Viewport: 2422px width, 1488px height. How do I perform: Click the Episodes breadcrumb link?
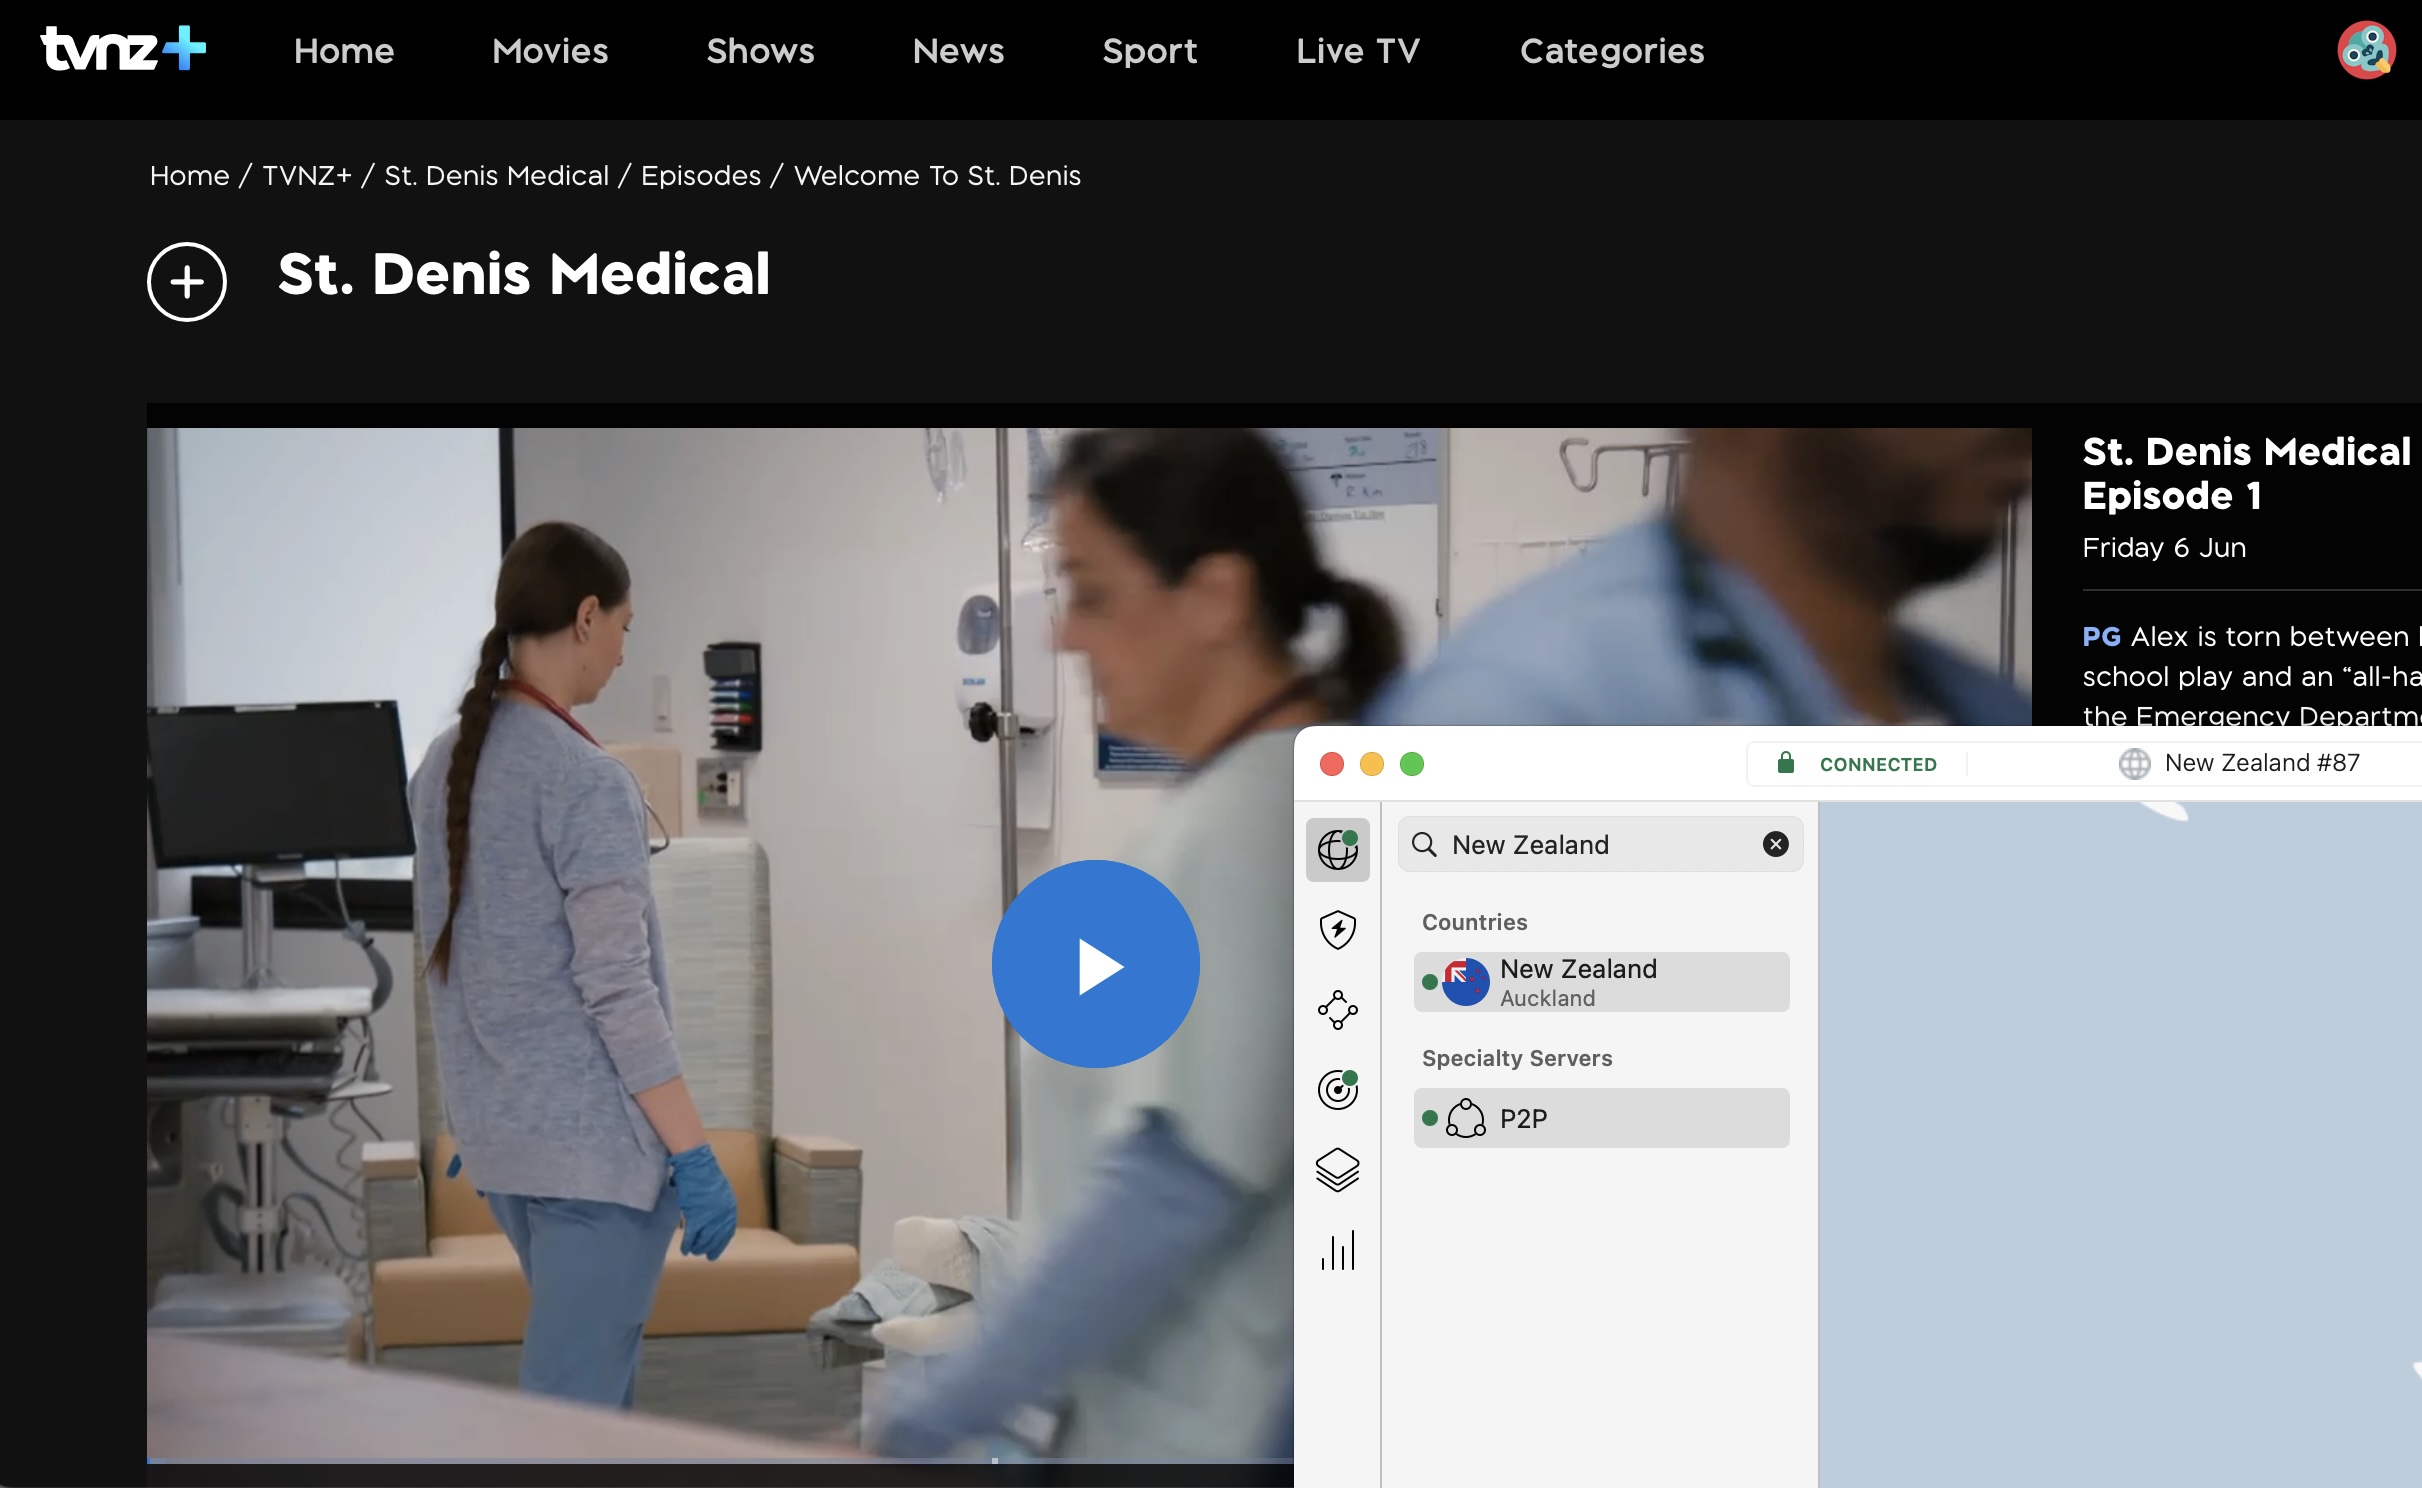pos(700,176)
